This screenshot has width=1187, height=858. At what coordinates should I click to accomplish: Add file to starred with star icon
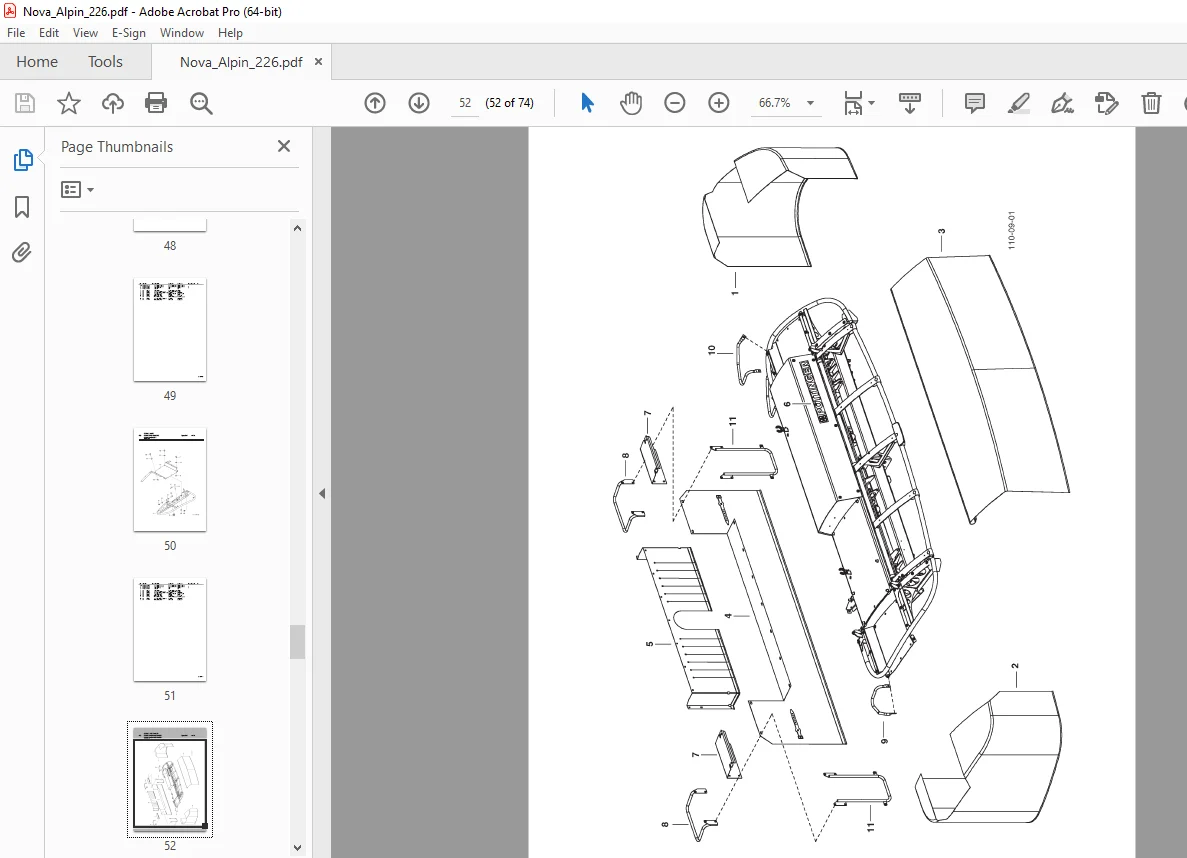[69, 103]
